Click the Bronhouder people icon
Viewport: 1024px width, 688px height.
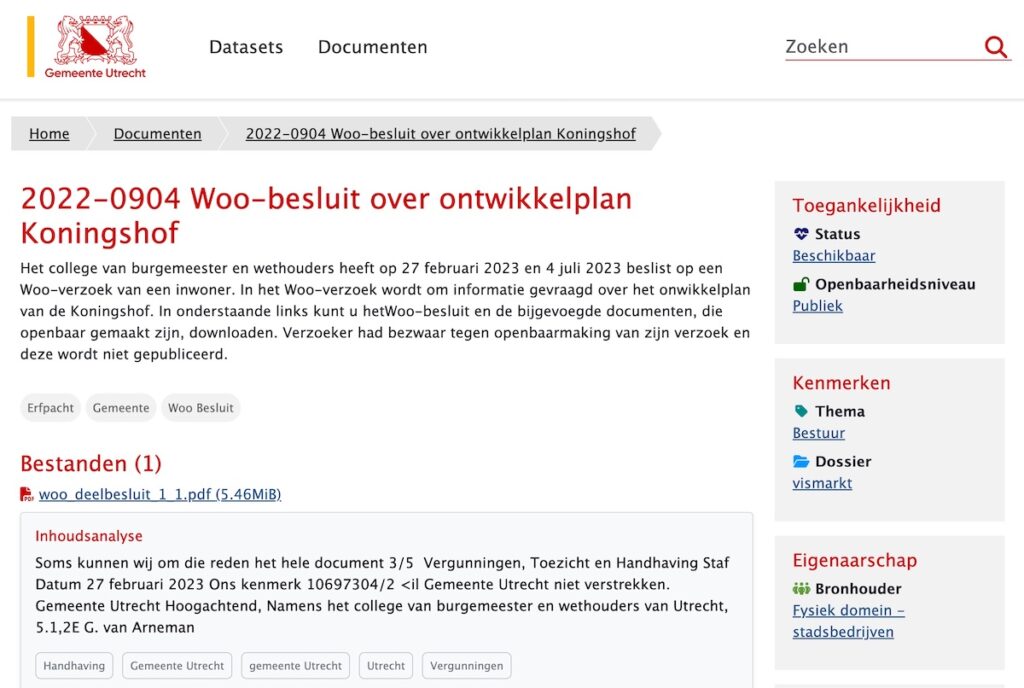pos(801,589)
